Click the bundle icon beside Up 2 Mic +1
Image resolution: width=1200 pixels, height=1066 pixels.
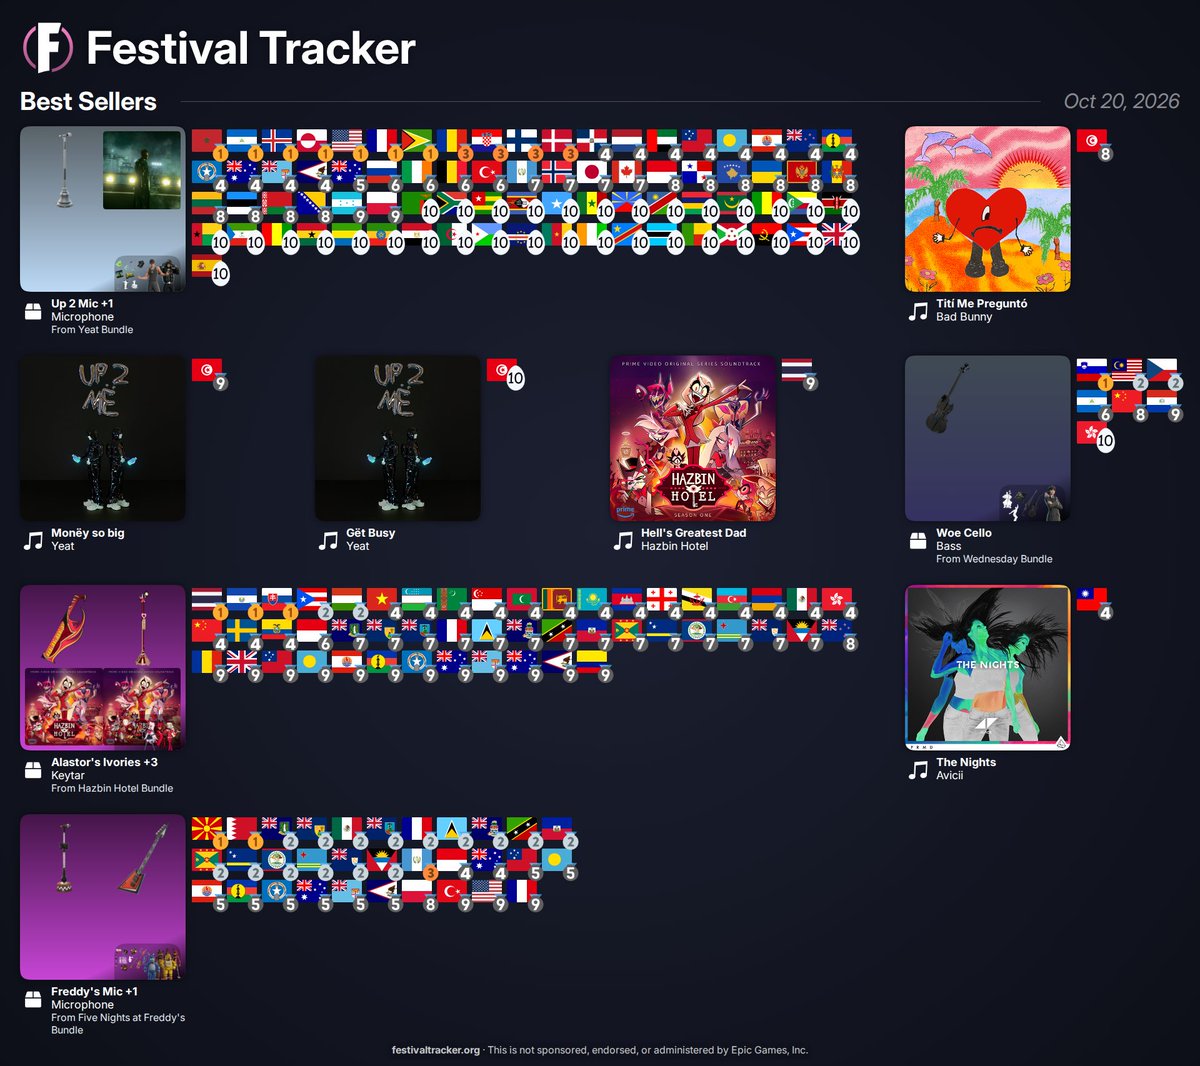33,312
